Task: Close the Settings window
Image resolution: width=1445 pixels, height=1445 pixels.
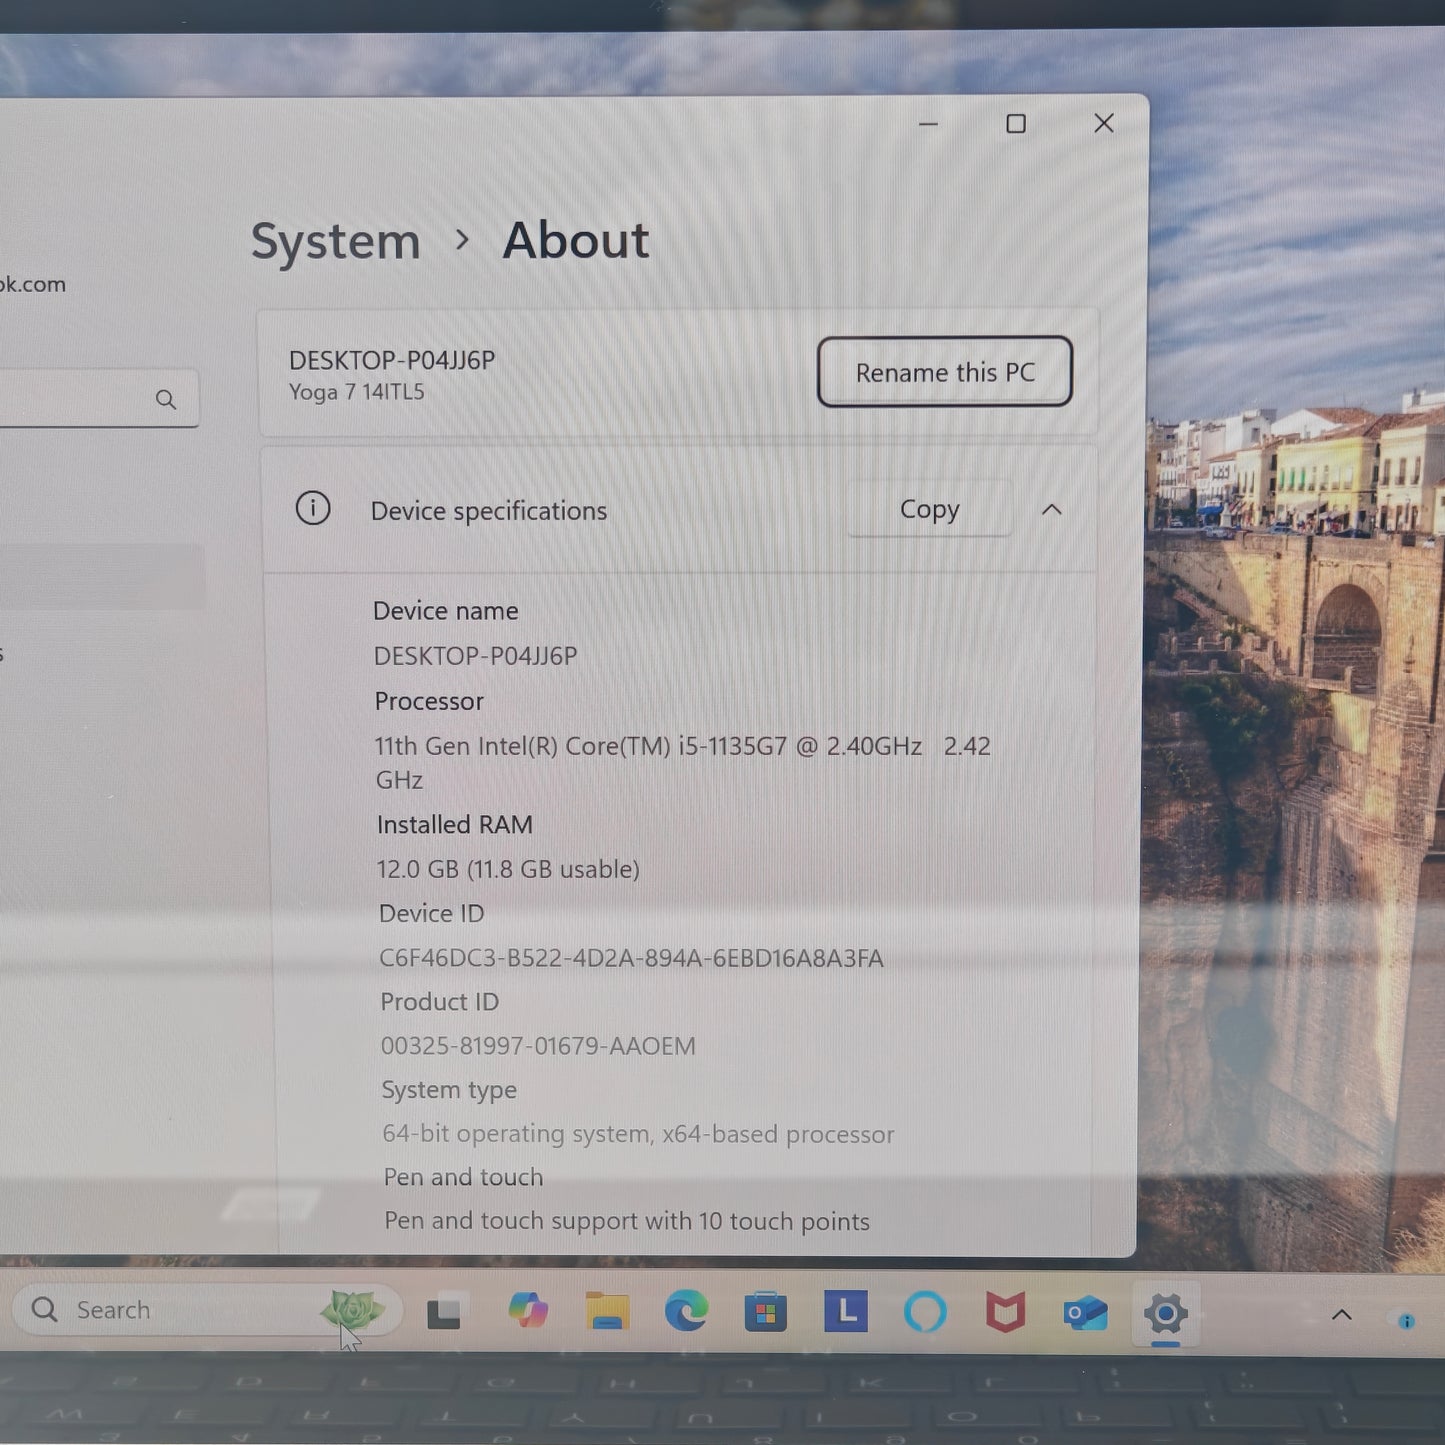Action: [x=1104, y=123]
